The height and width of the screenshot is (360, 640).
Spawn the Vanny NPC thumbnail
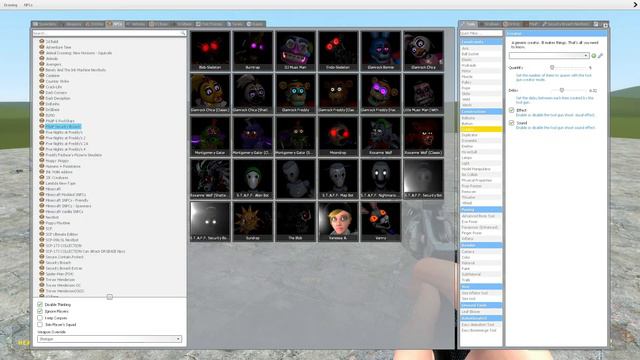point(380,221)
